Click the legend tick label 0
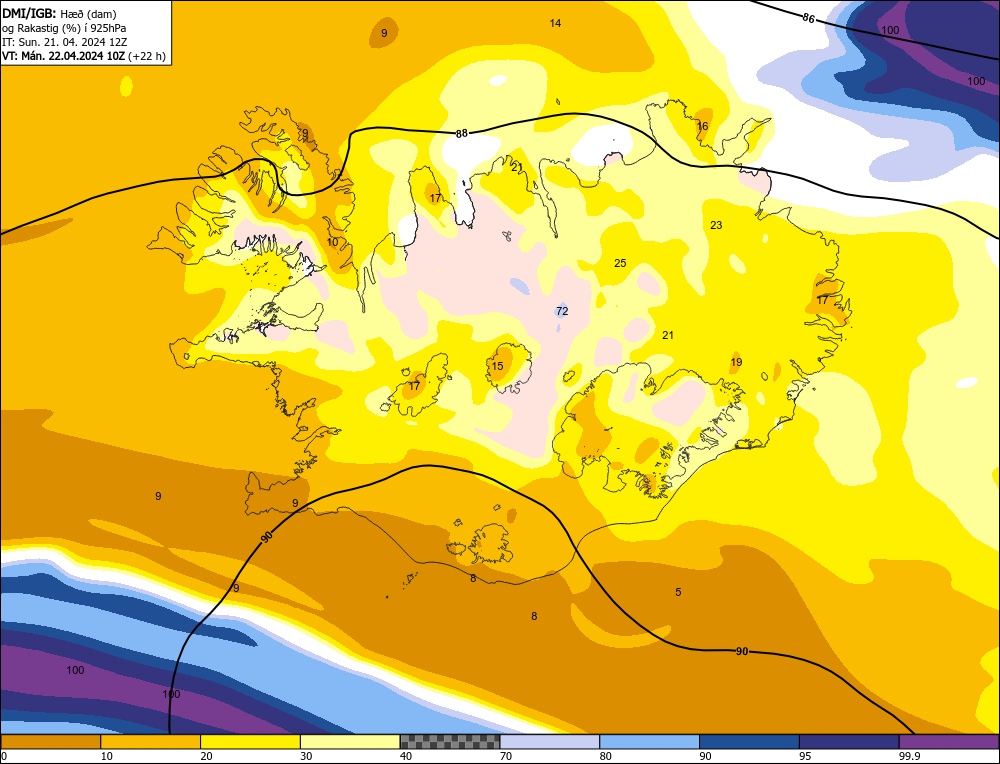This screenshot has width=1000, height=764. coord(4,757)
